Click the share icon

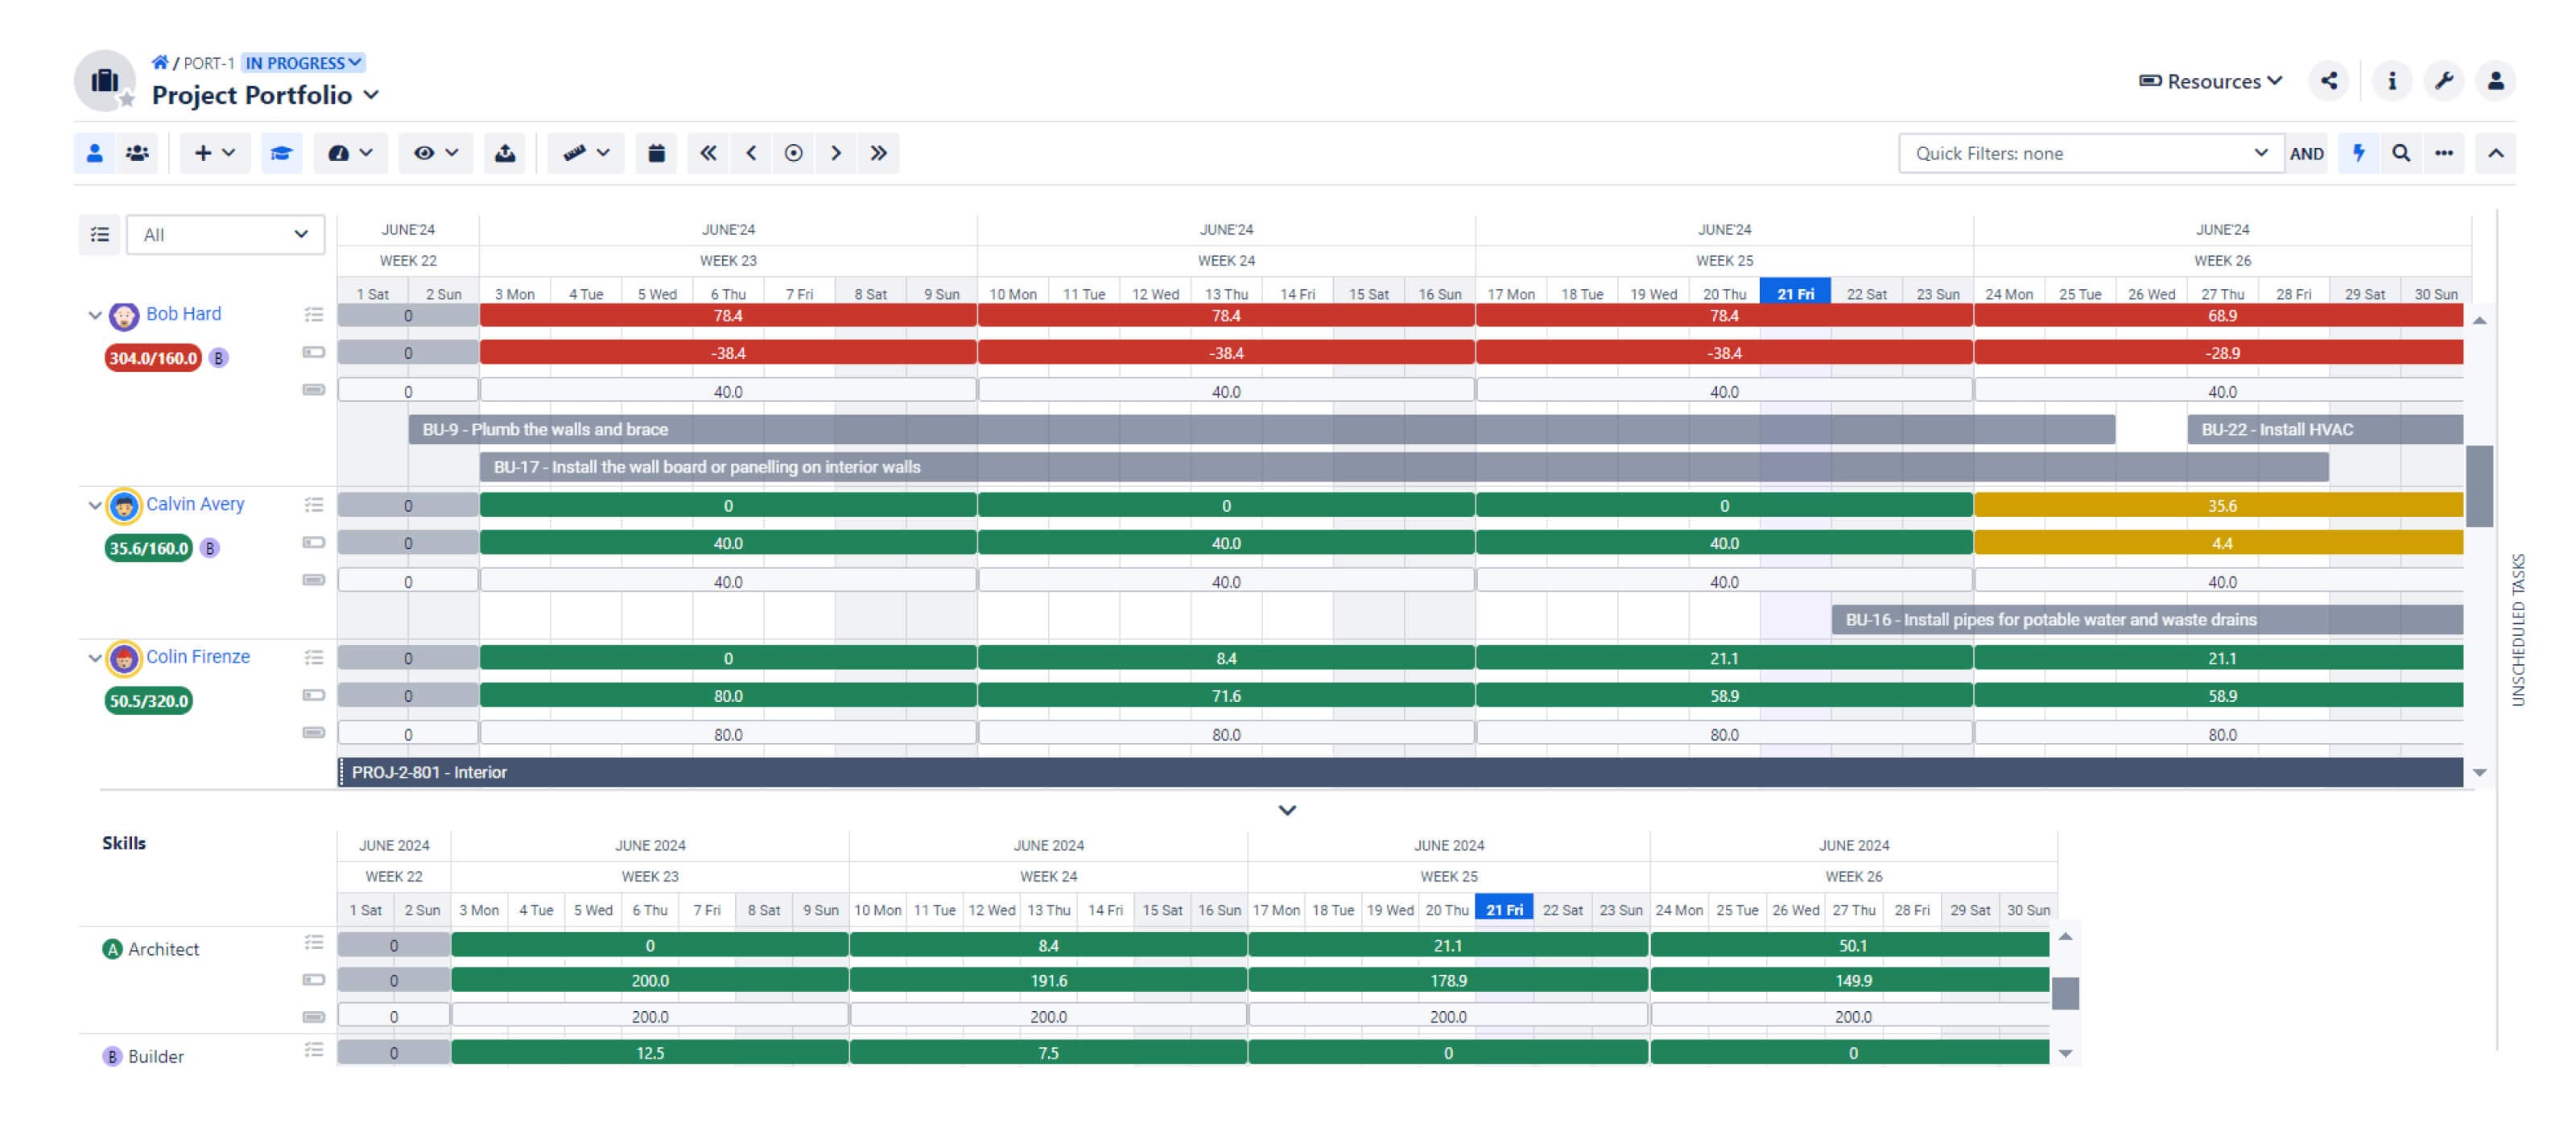[x=2329, y=81]
